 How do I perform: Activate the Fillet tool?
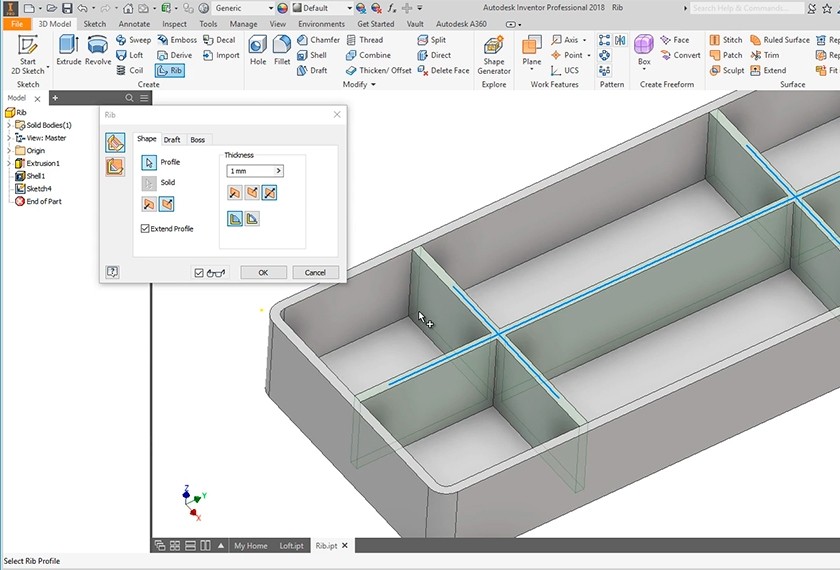283,49
